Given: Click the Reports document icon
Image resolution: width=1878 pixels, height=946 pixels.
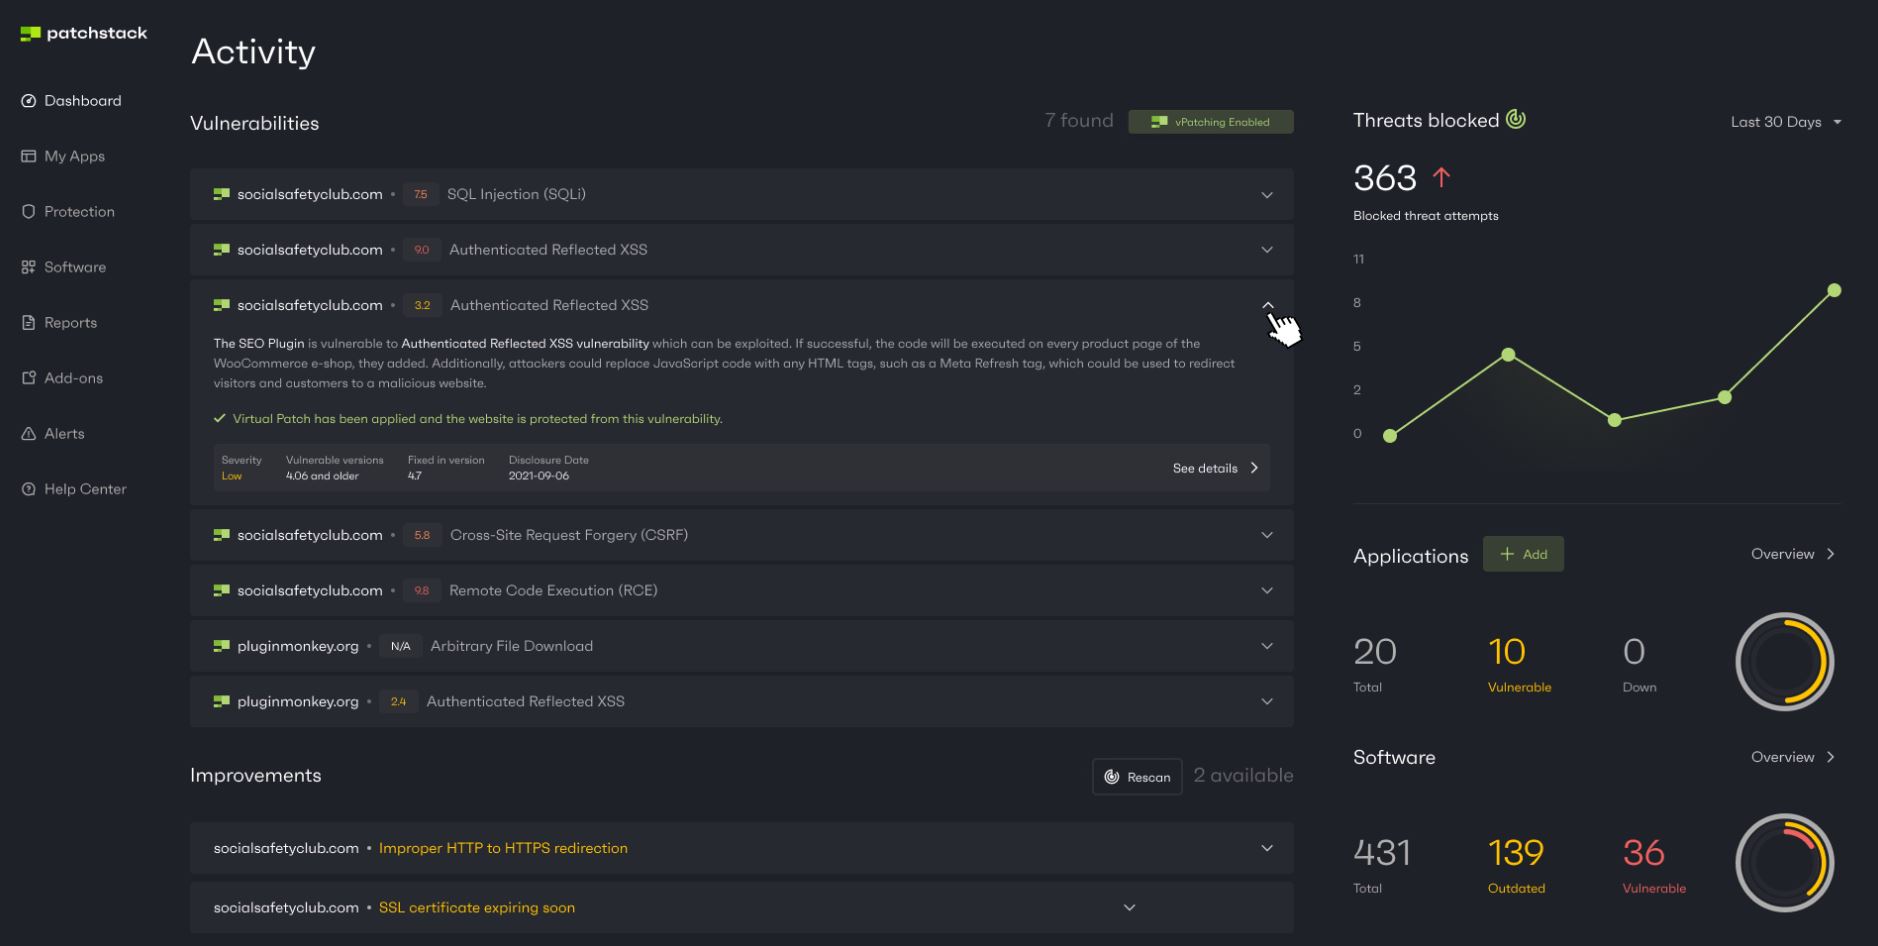Looking at the screenshot, I should [x=28, y=323].
